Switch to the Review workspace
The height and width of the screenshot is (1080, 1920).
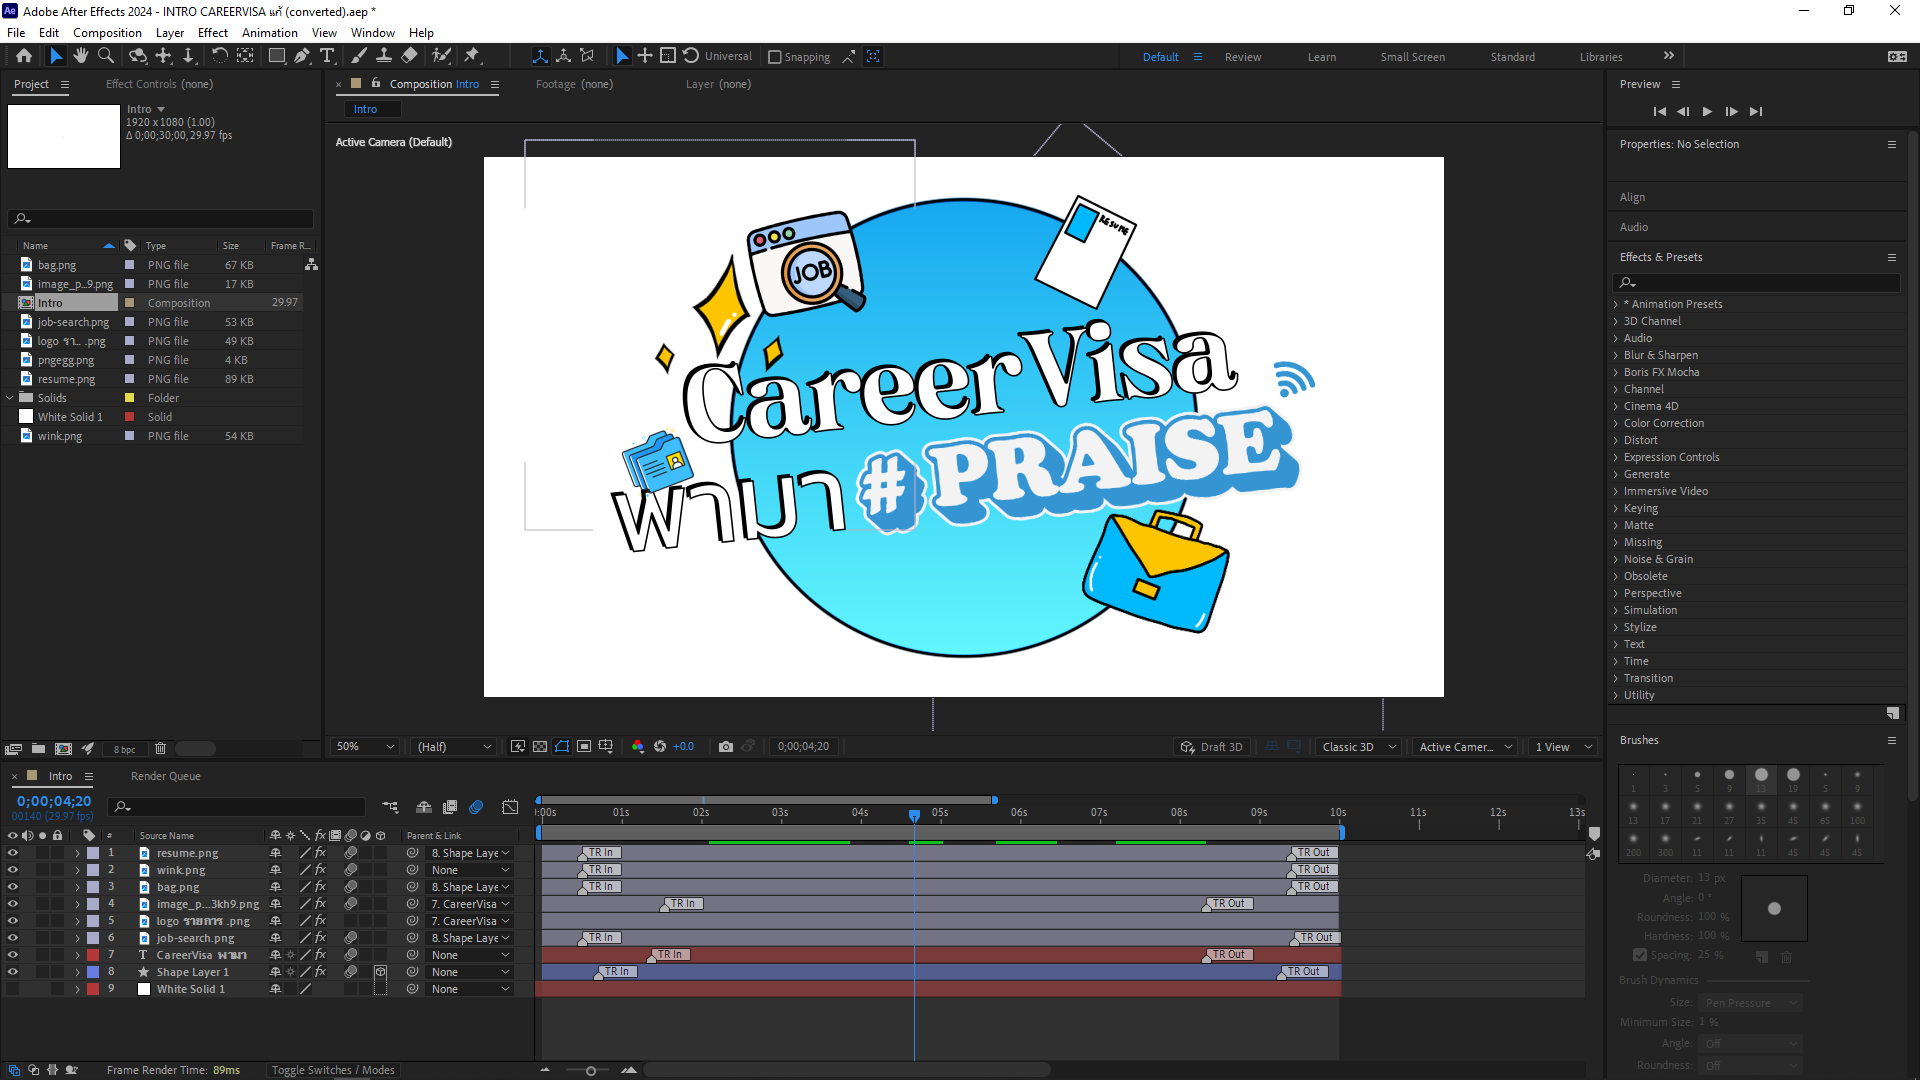click(1243, 57)
